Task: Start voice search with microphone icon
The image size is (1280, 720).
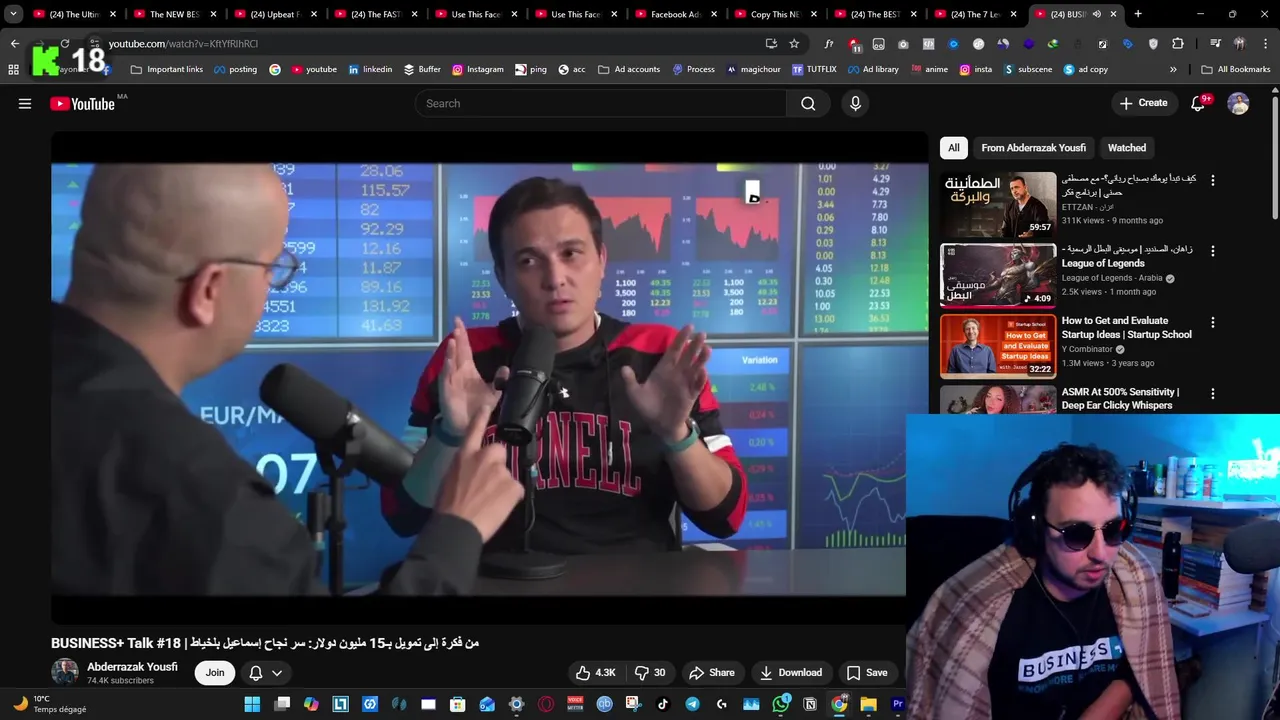Action: point(855,104)
